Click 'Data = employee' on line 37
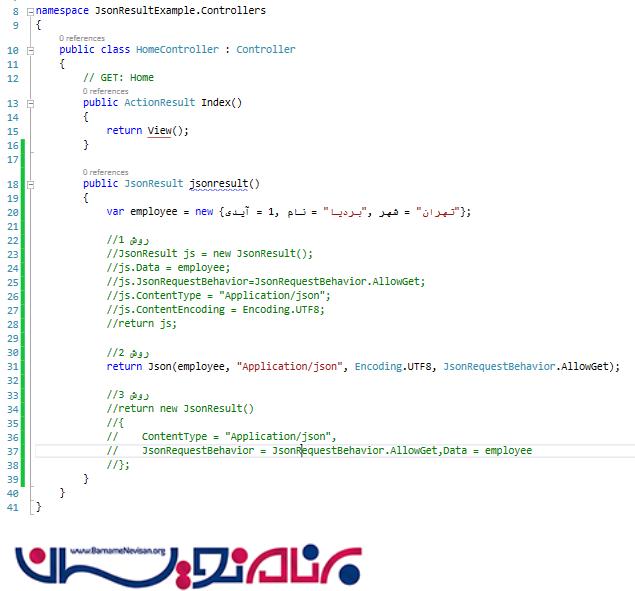This screenshot has width=635, height=591. tap(488, 450)
